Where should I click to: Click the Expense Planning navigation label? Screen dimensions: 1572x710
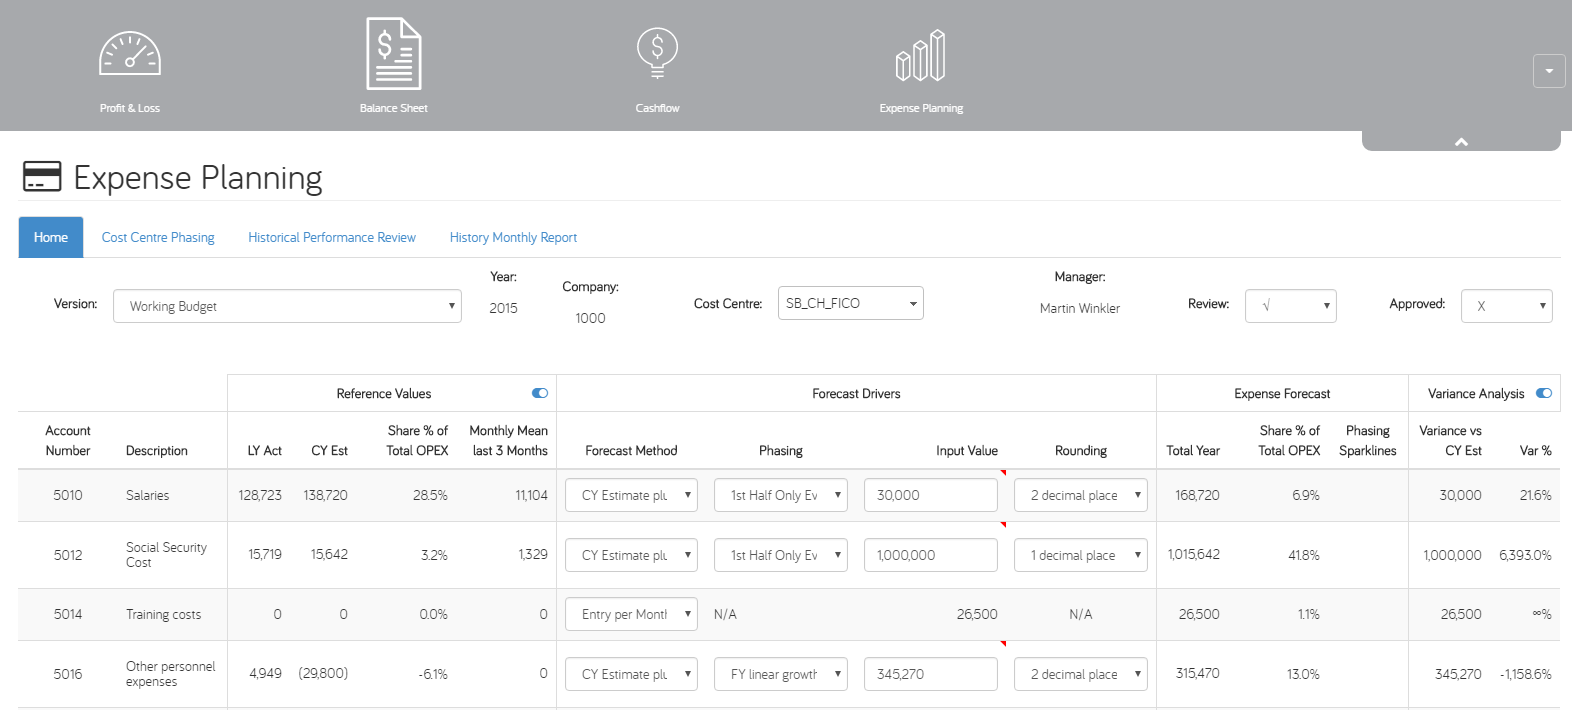(x=921, y=108)
